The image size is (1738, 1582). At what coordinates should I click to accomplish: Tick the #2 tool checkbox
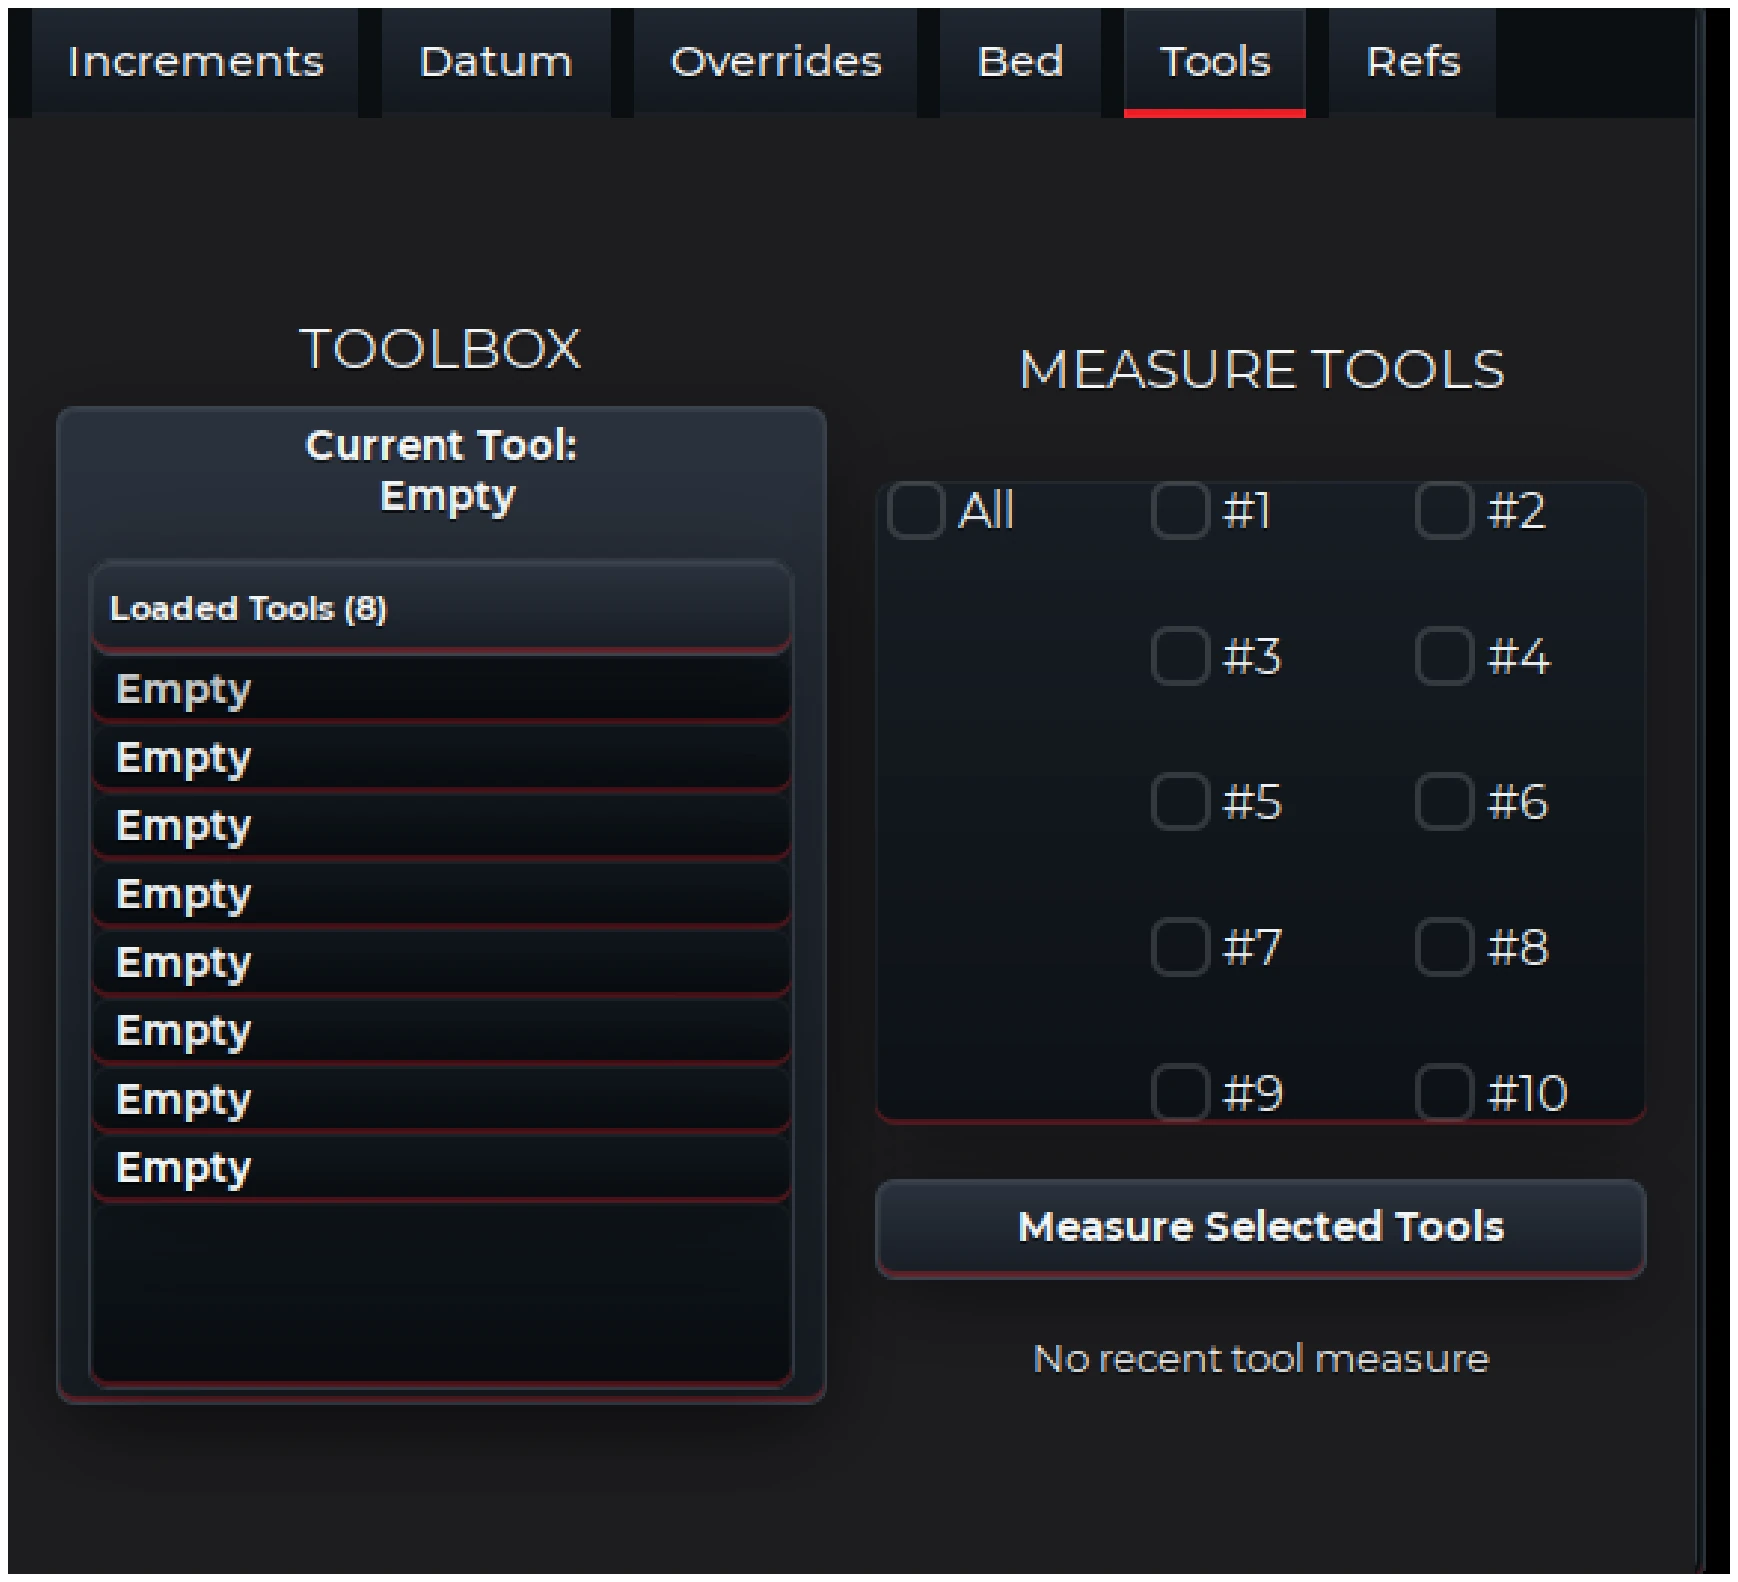pyautogui.click(x=1444, y=511)
